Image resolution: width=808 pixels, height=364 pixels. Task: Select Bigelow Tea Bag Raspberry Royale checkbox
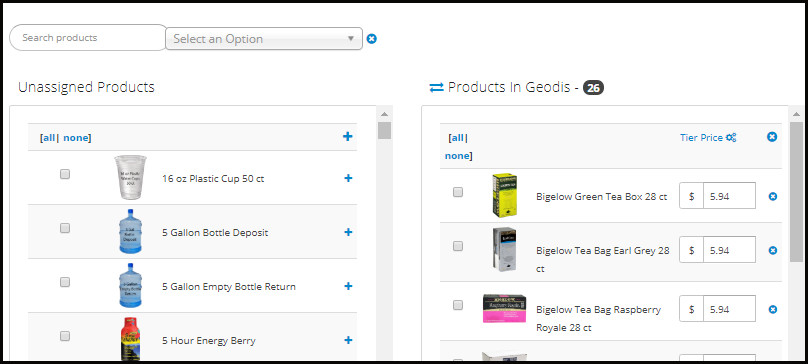click(x=458, y=305)
